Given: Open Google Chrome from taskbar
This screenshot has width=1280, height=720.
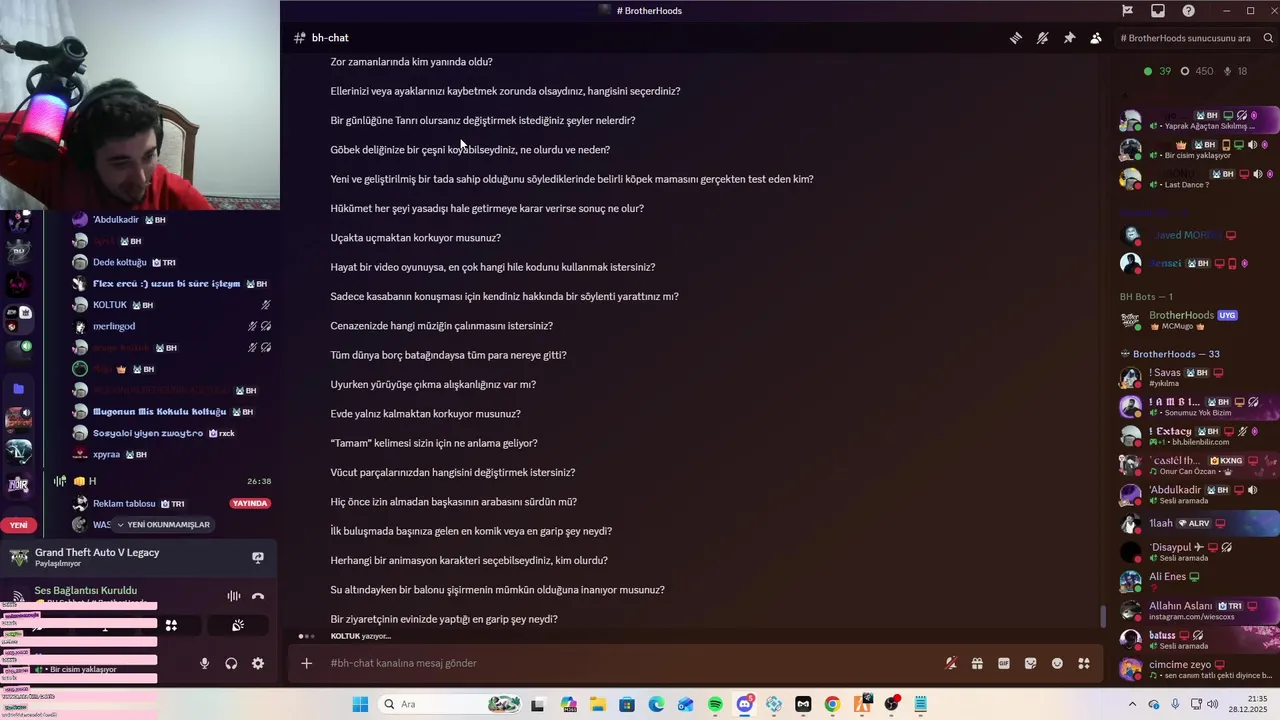Looking at the screenshot, I should click(x=832, y=705).
